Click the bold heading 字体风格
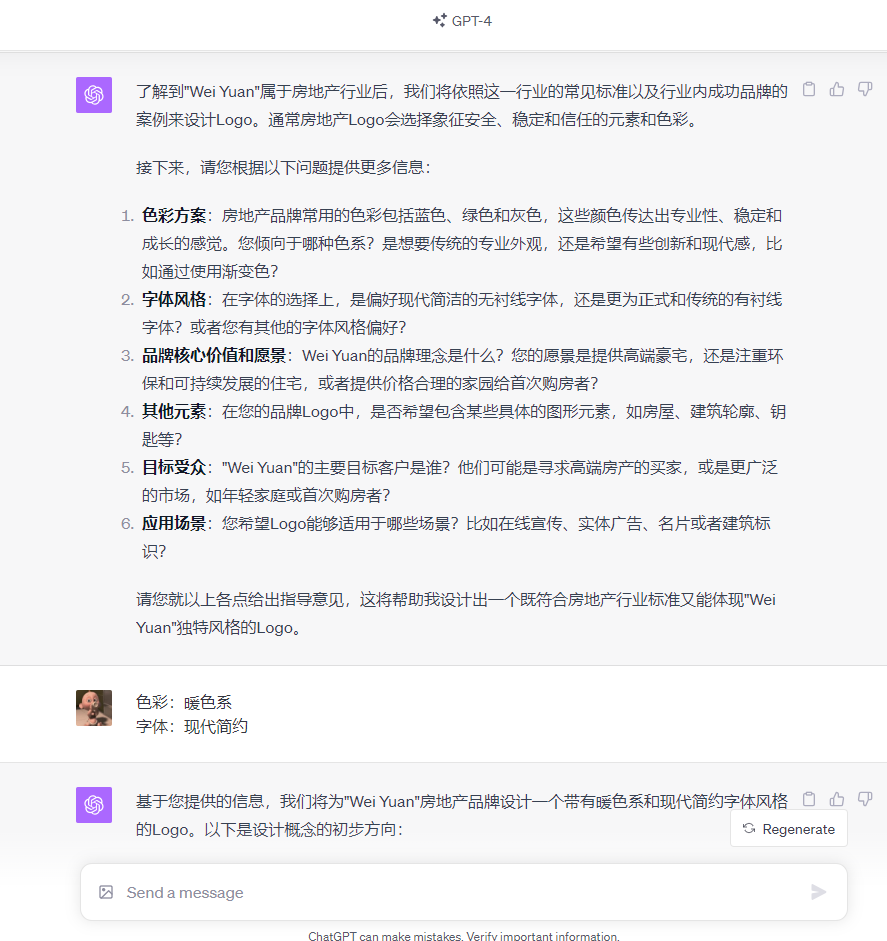 click(174, 299)
